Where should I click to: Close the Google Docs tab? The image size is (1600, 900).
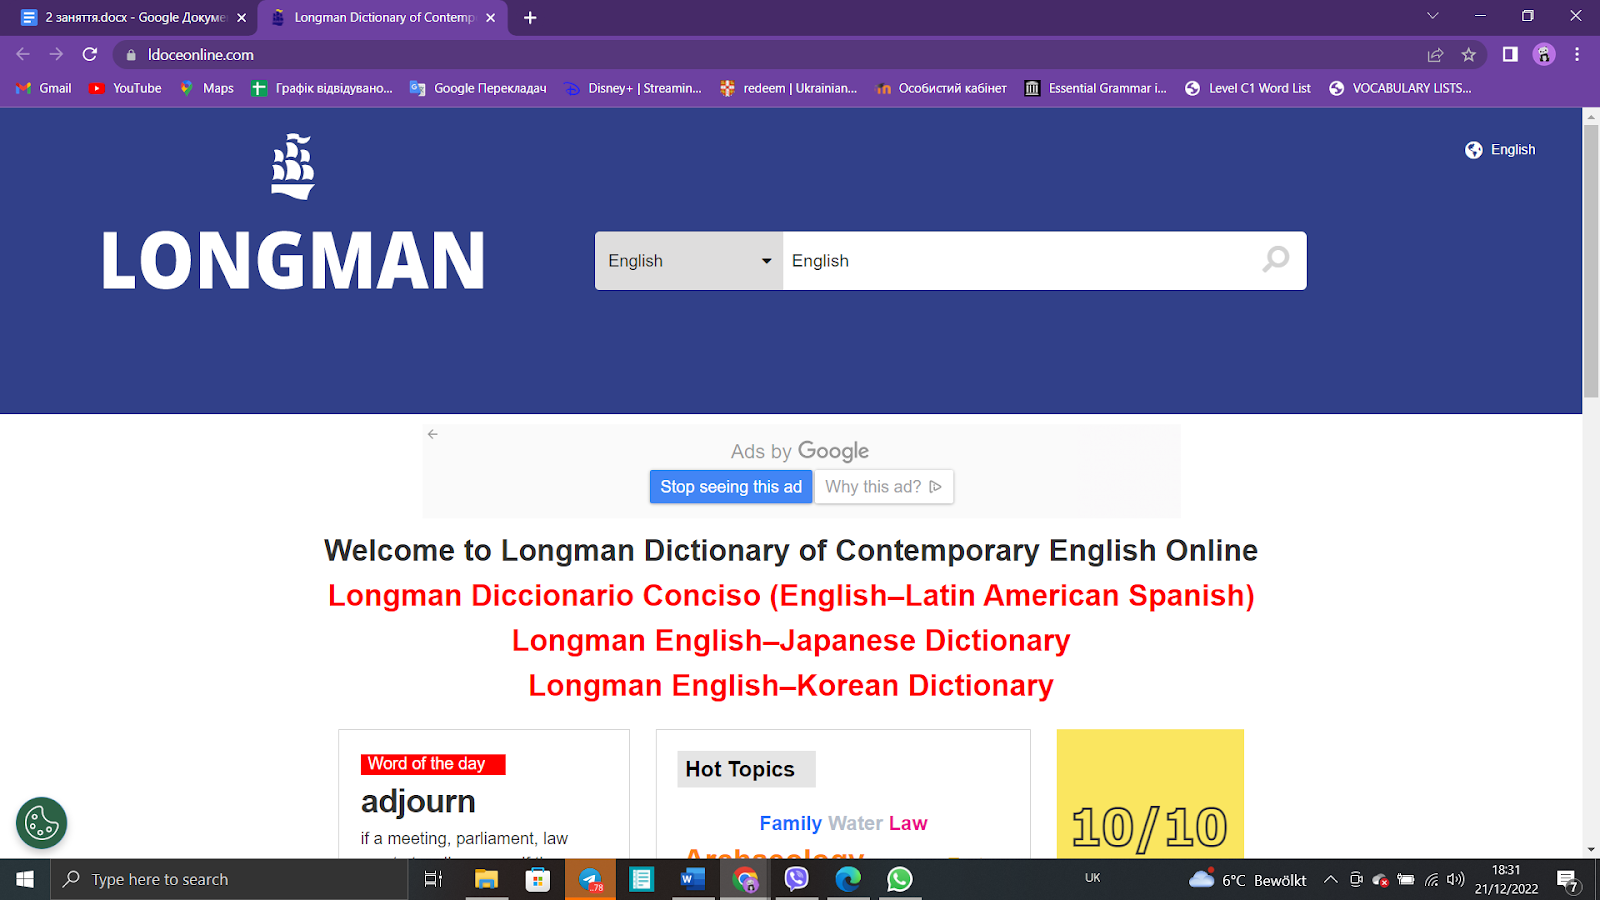(x=241, y=17)
